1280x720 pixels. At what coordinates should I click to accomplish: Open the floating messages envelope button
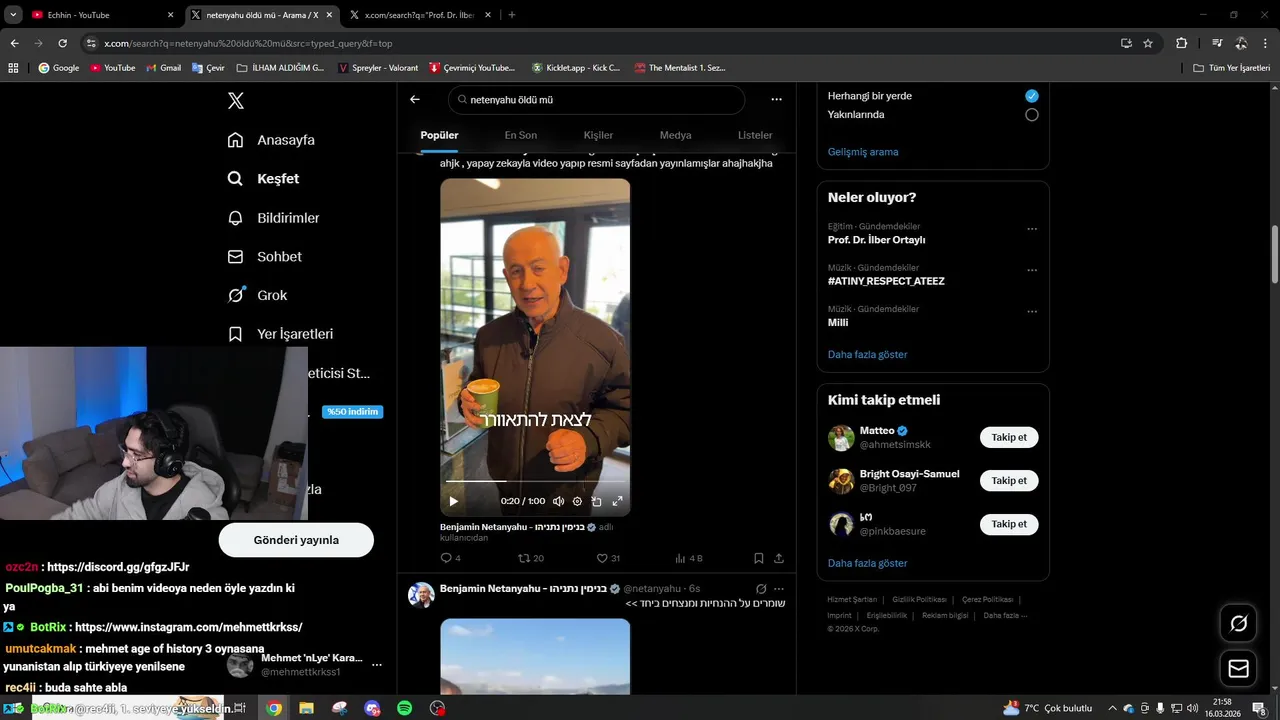pyautogui.click(x=1238, y=669)
